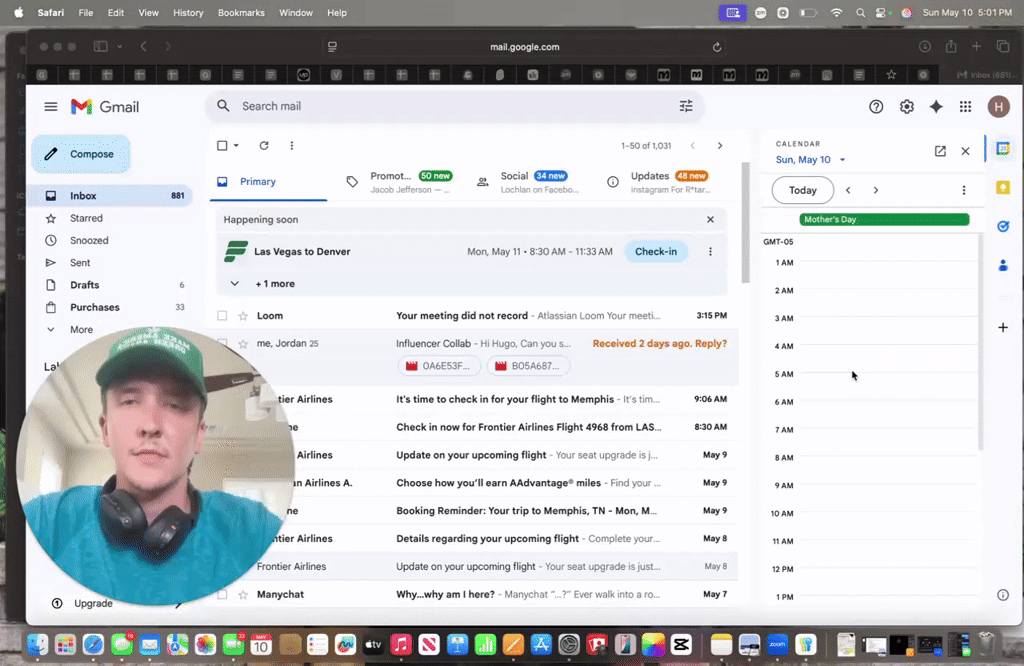1024x666 pixels.
Task: Jump to Today in Calendar
Action: tap(803, 190)
